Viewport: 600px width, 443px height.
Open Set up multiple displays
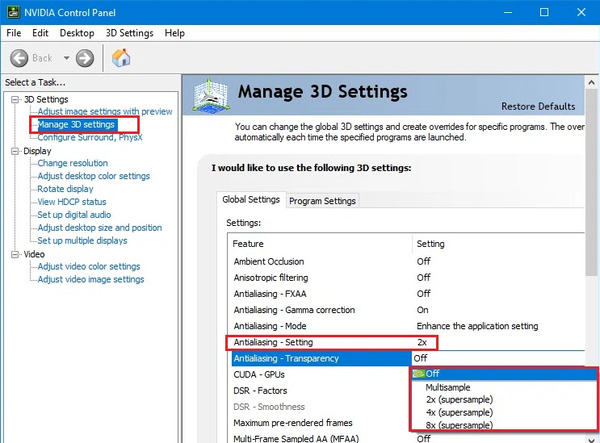tap(82, 241)
